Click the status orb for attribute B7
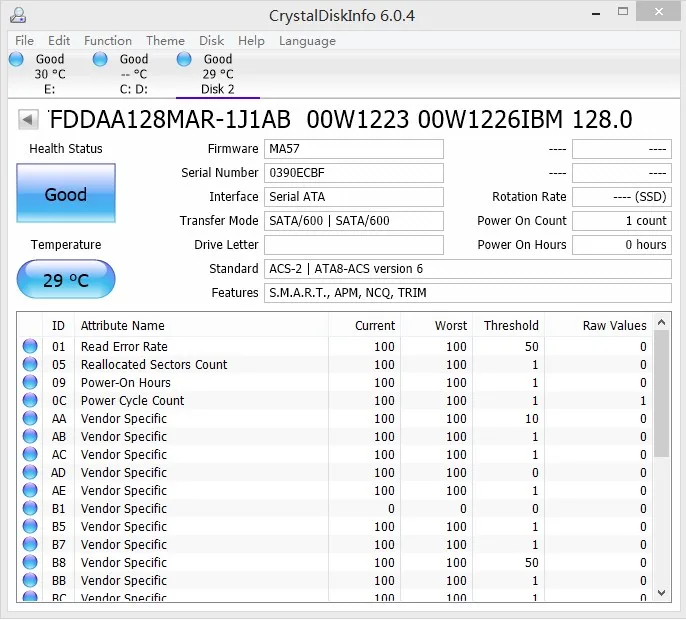The height and width of the screenshot is (620, 686). point(30,544)
